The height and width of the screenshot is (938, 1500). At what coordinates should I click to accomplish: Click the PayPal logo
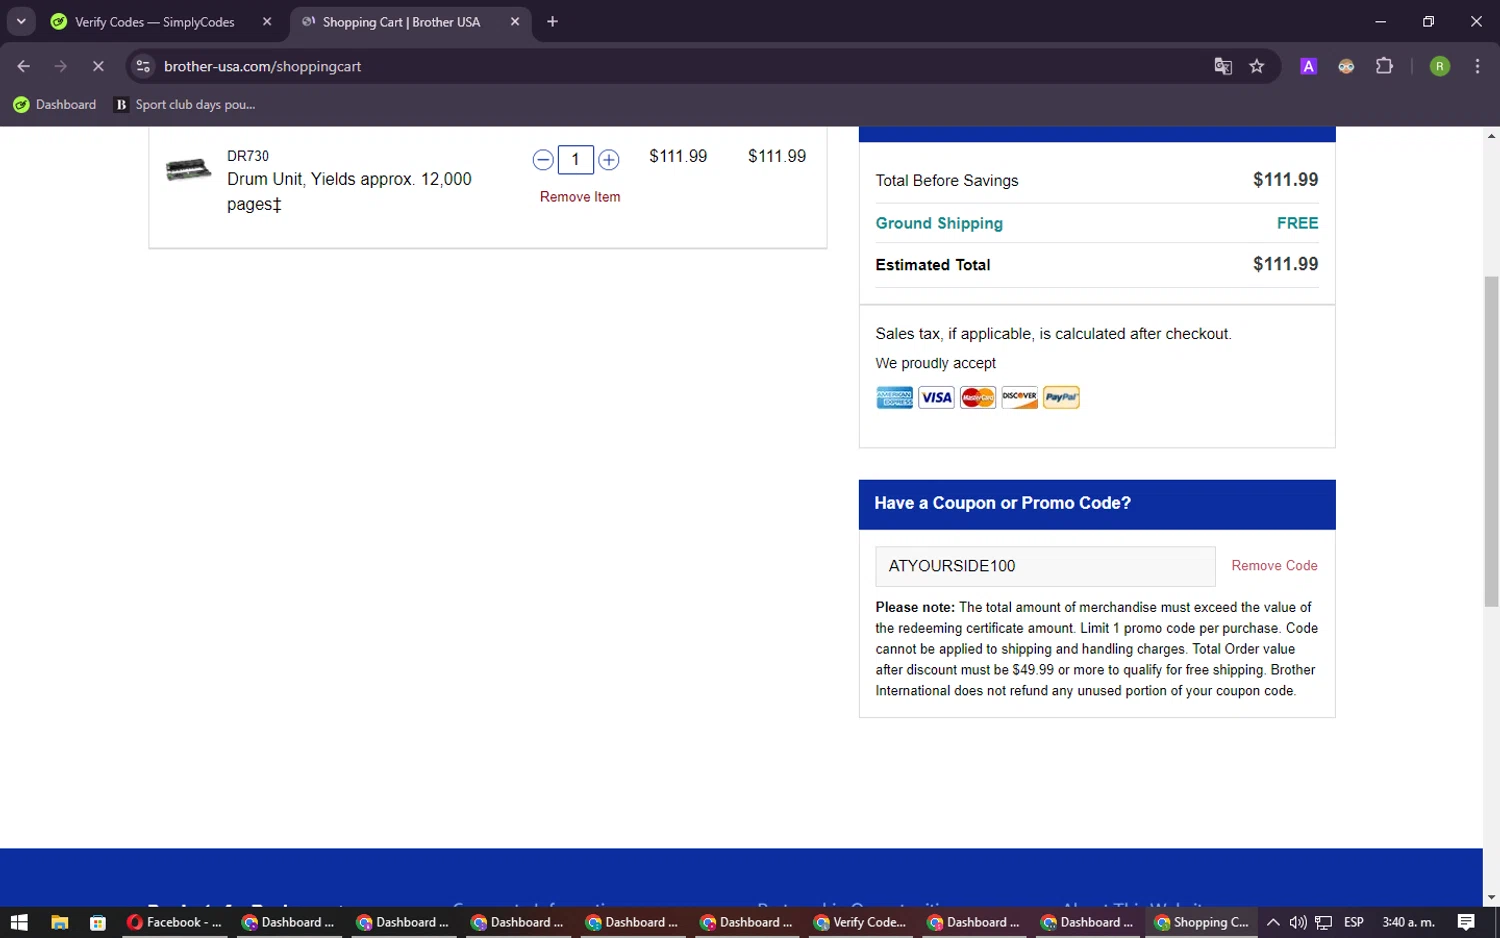[x=1061, y=398]
